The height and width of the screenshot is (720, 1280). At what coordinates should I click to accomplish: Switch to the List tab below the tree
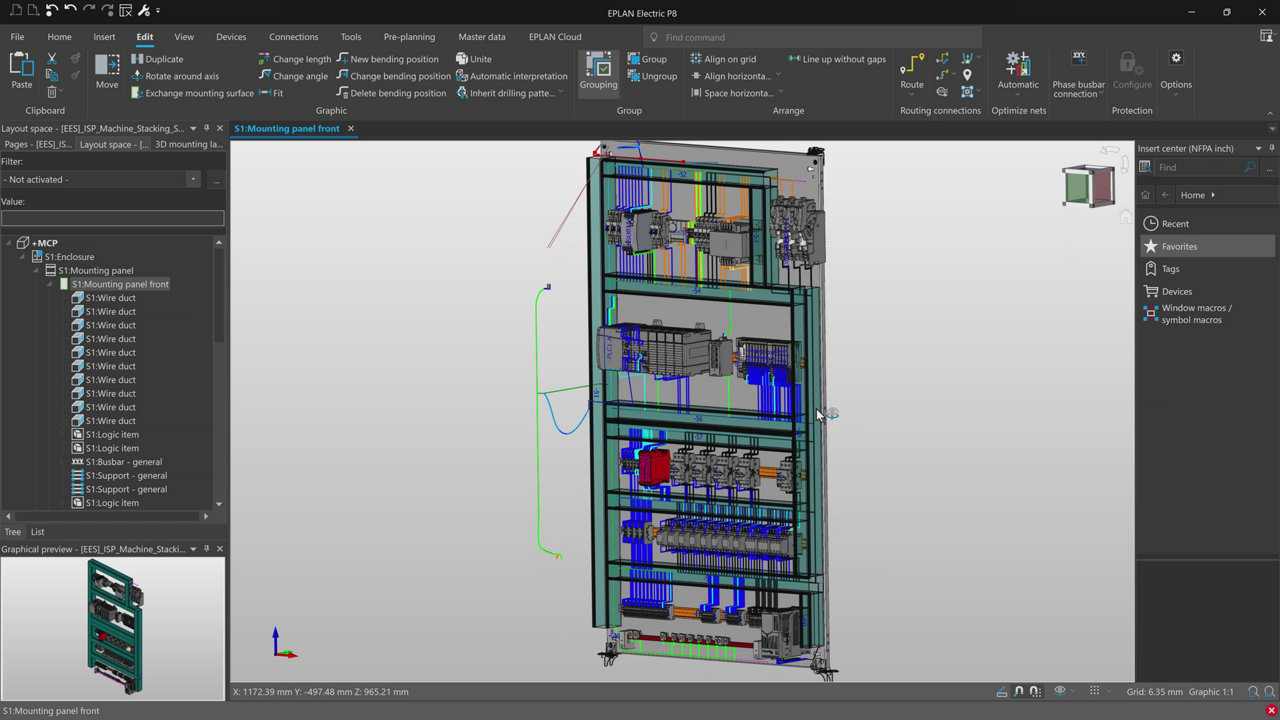point(37,532)
